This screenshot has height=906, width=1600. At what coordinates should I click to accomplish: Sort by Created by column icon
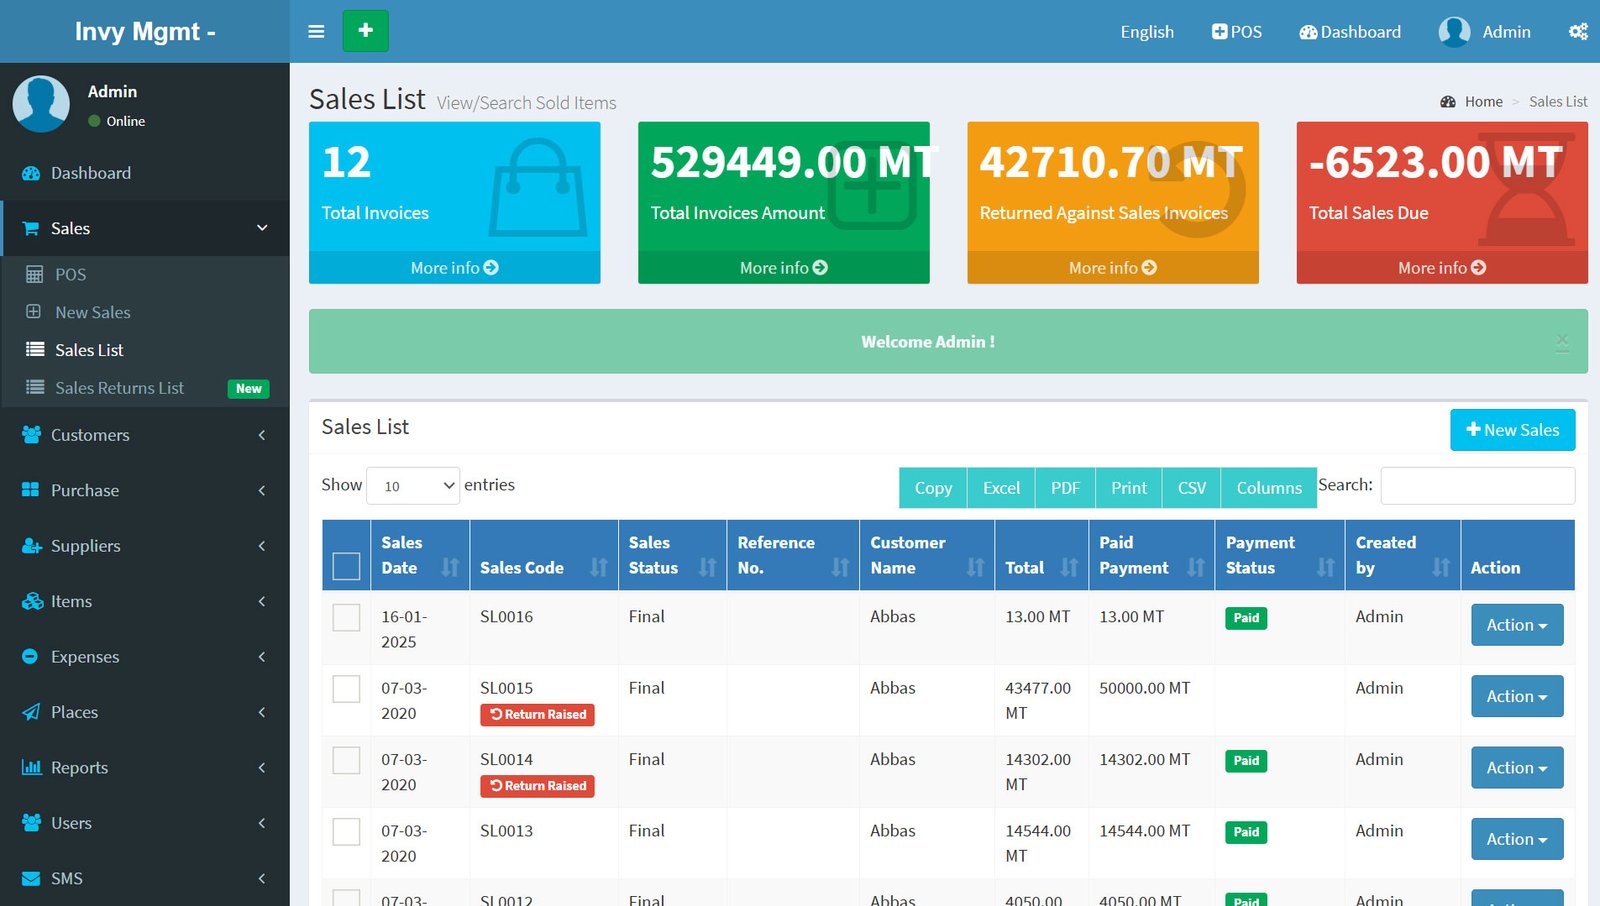tap(1440, 568)
